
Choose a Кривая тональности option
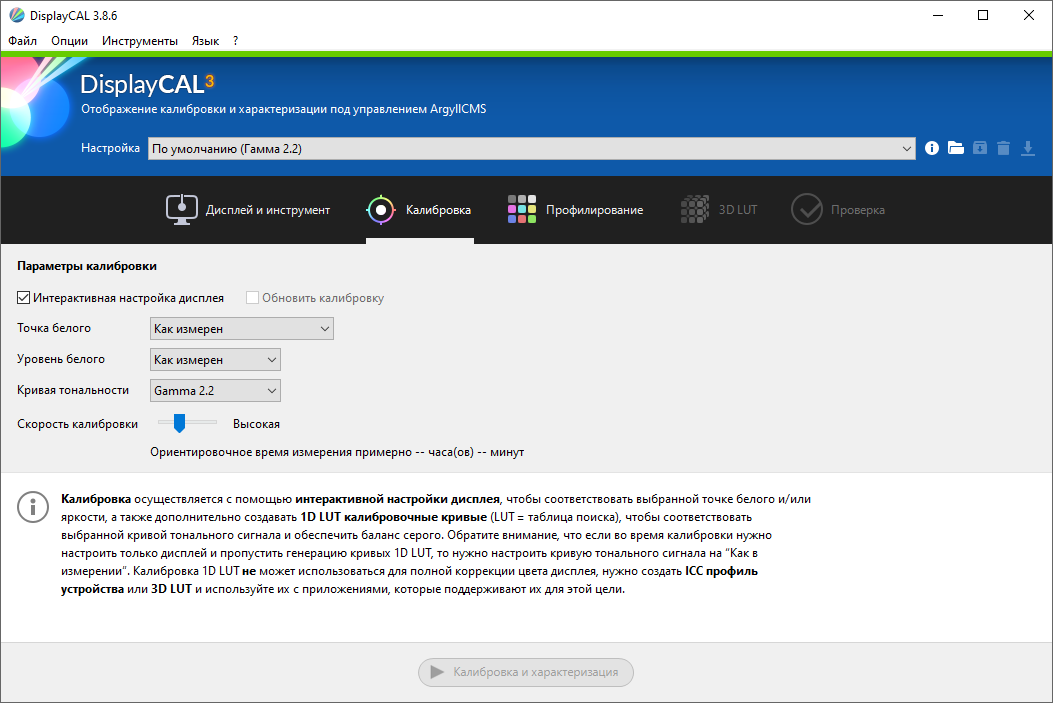pyautogui.click(x=215, y=390)
